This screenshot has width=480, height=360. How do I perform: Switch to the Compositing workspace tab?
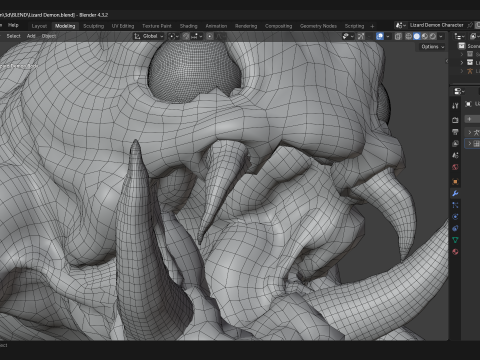pos(278,26)
